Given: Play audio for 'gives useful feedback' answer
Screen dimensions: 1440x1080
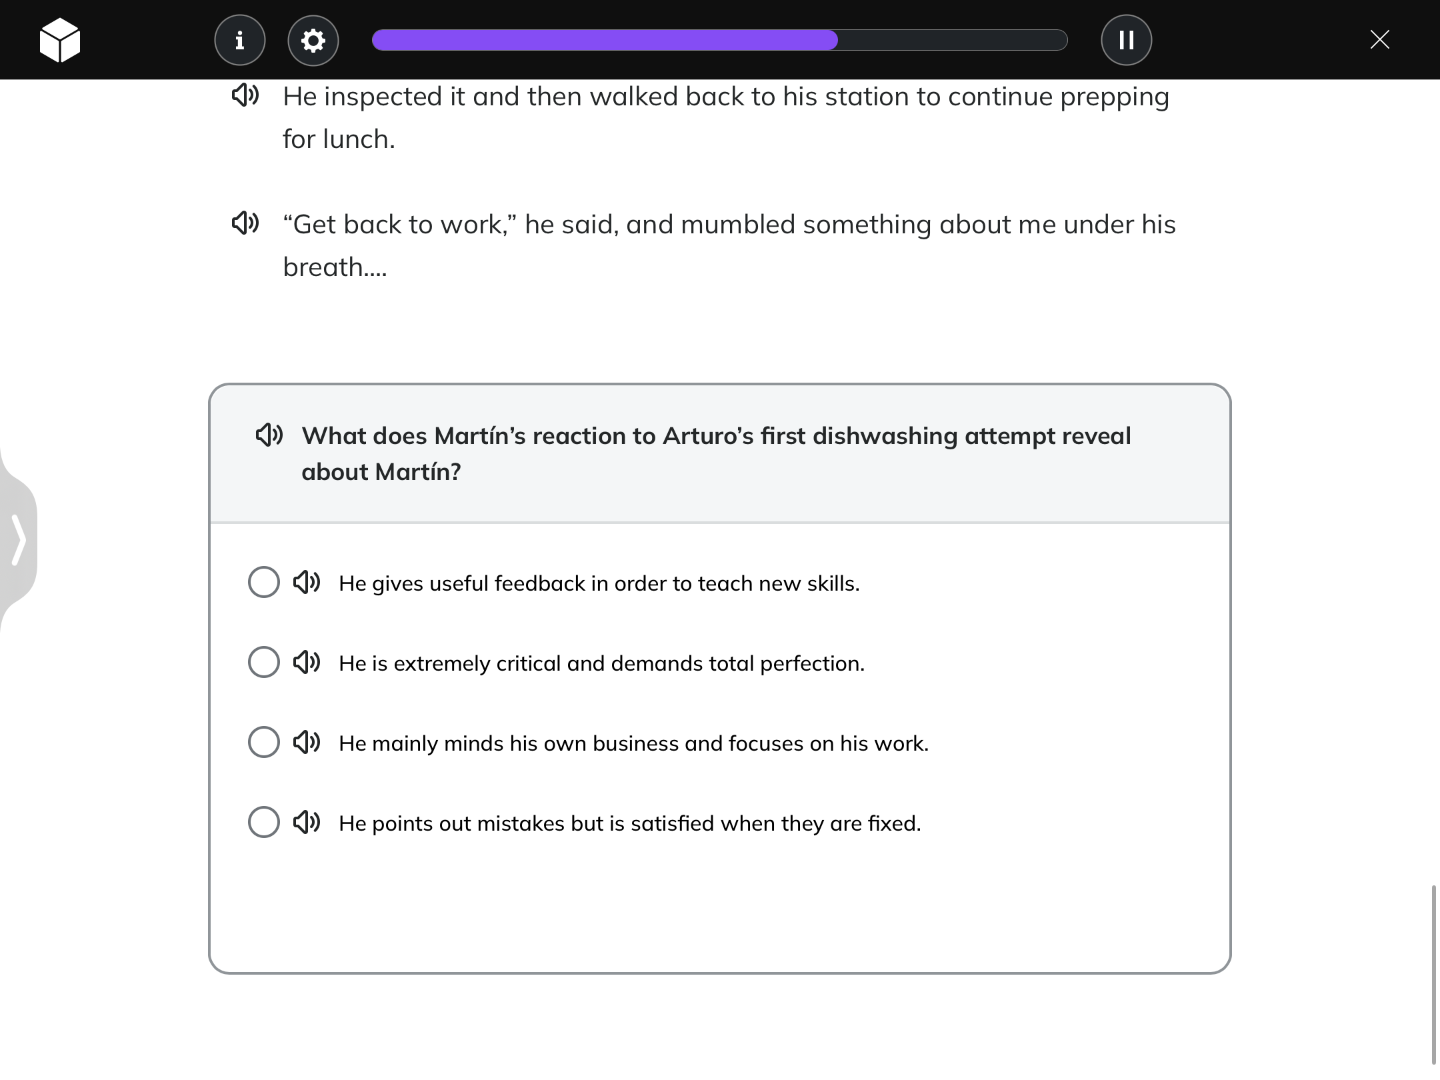Looking at the screenshot, I should [x=307, y=582].
